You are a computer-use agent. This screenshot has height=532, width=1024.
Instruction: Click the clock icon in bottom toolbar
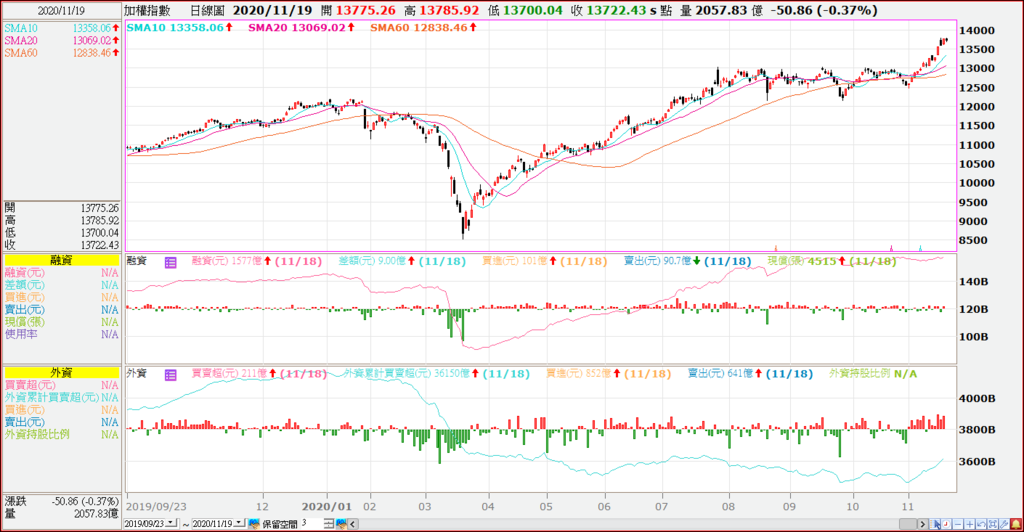946,524
